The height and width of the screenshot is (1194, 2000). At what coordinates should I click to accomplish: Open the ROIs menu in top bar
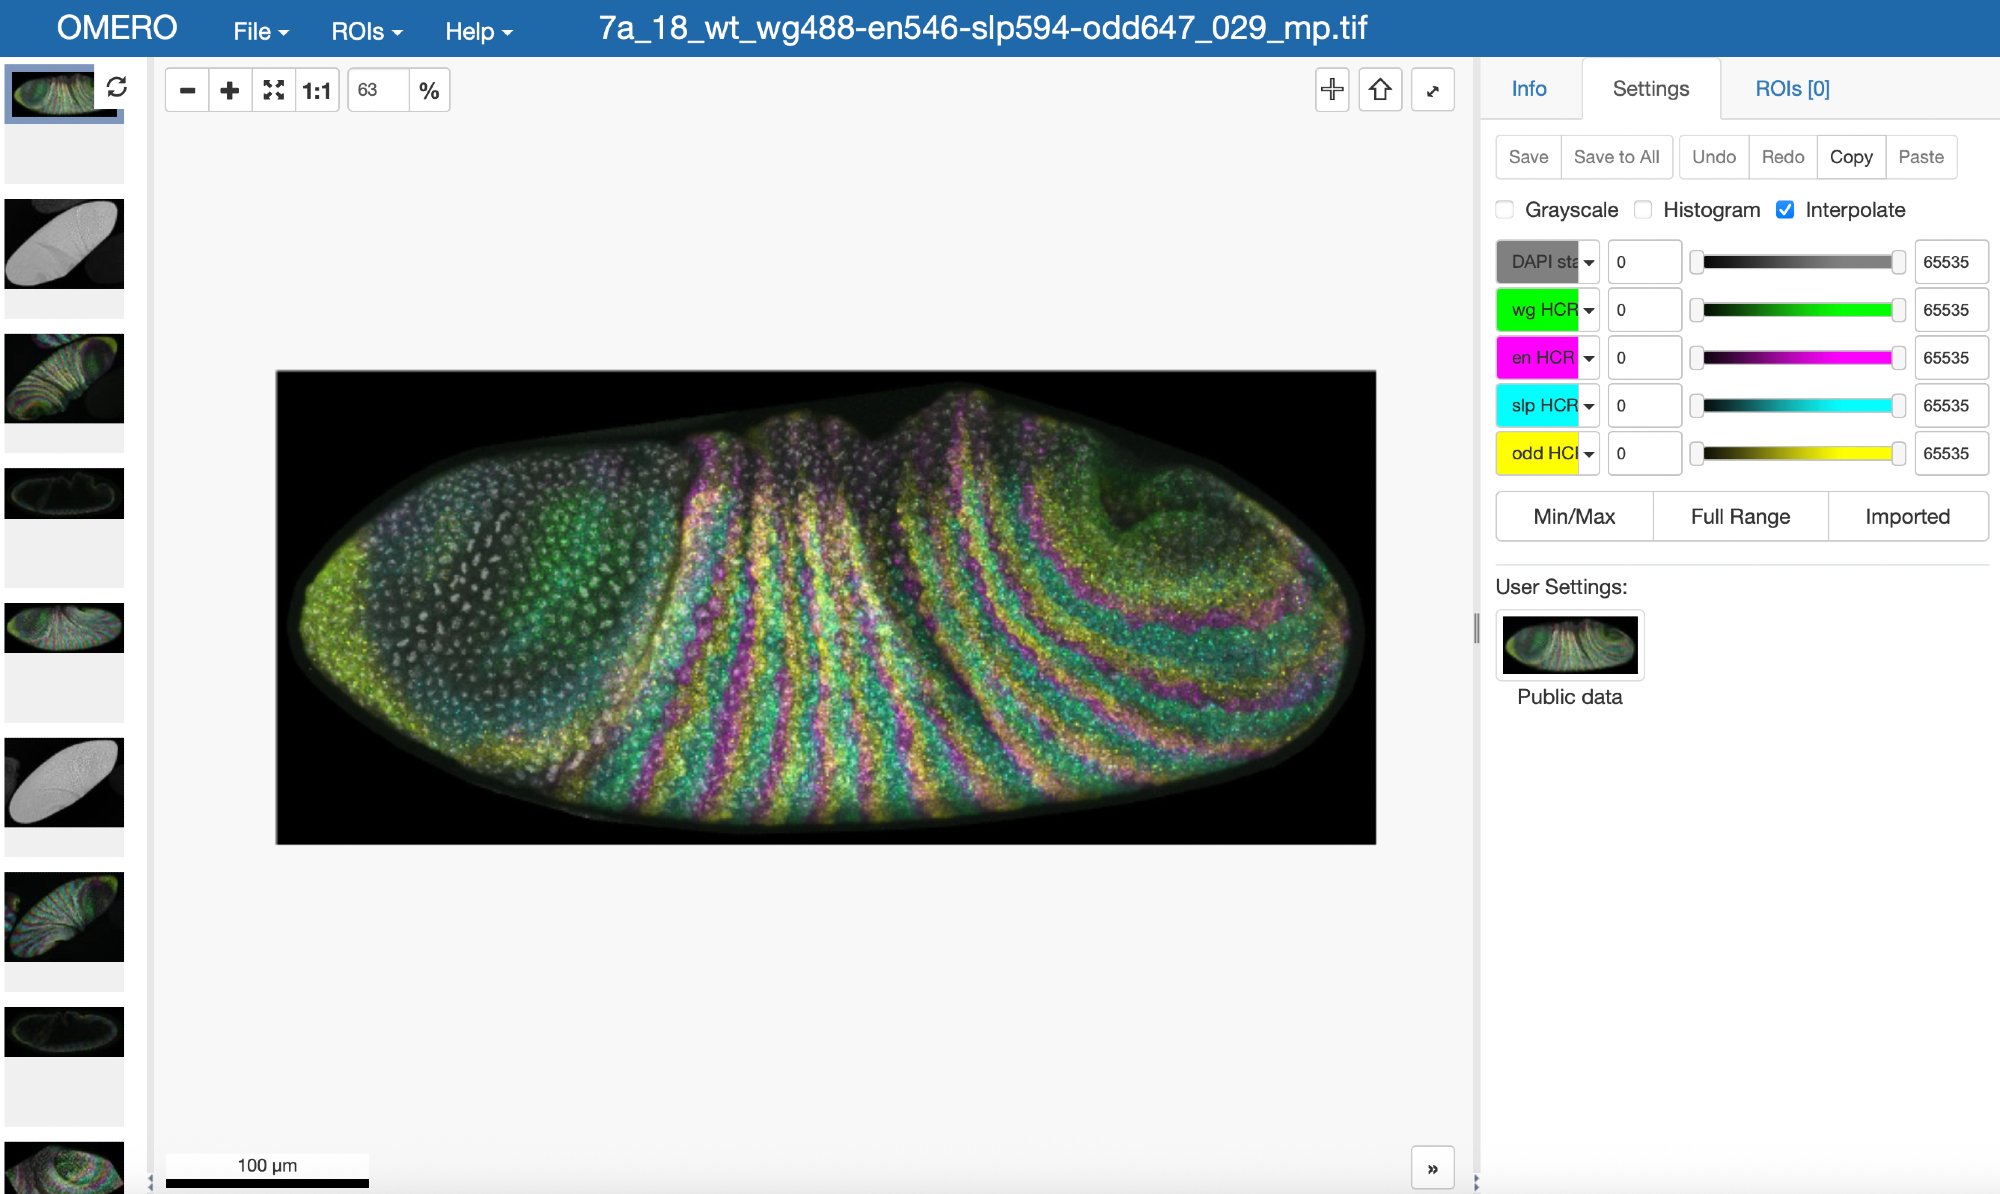coord(366,31)
